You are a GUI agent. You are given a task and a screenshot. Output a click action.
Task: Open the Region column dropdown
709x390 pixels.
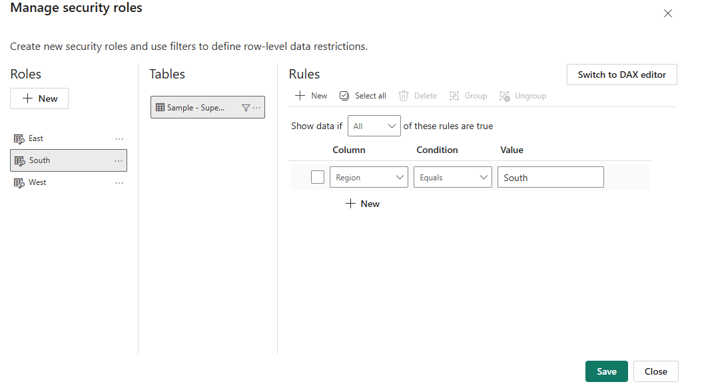click(369, 177)
